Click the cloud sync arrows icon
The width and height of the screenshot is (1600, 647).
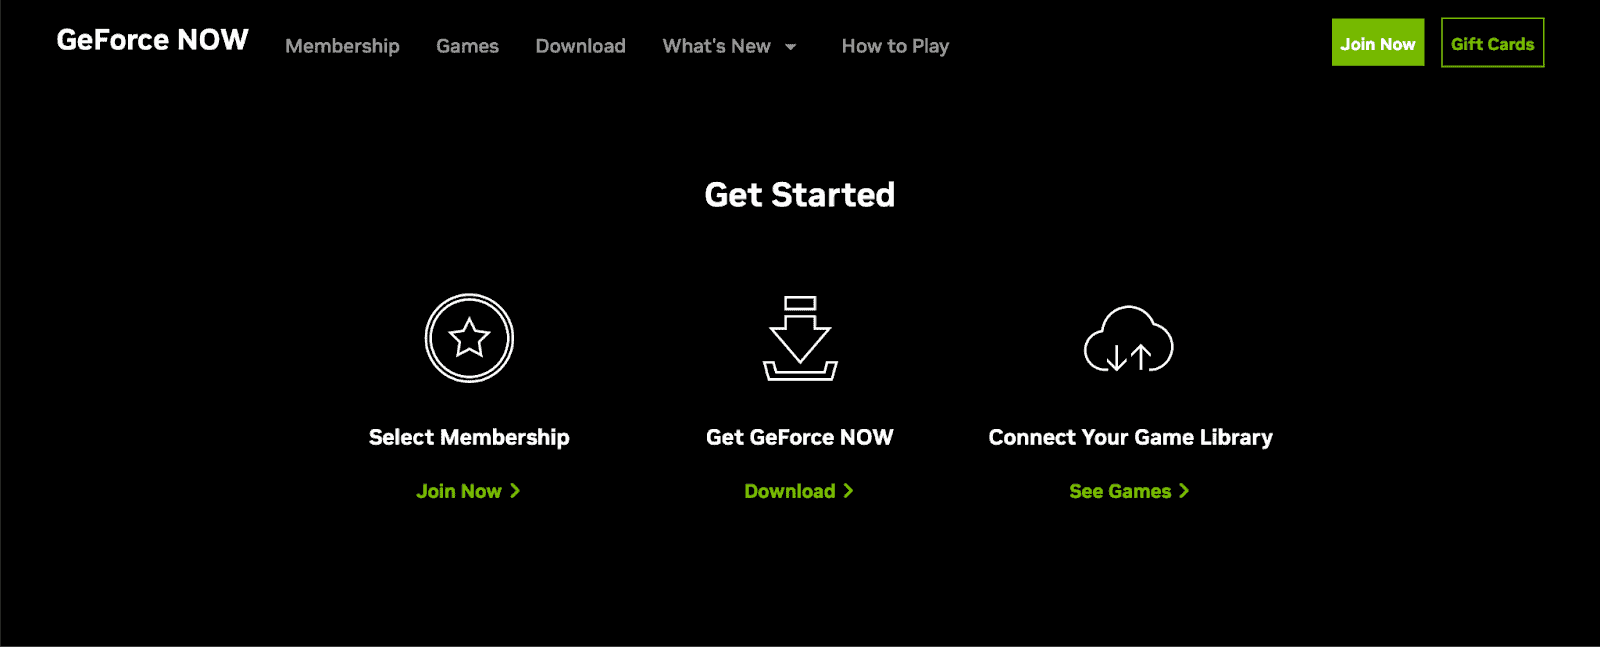pos(1129,339)
